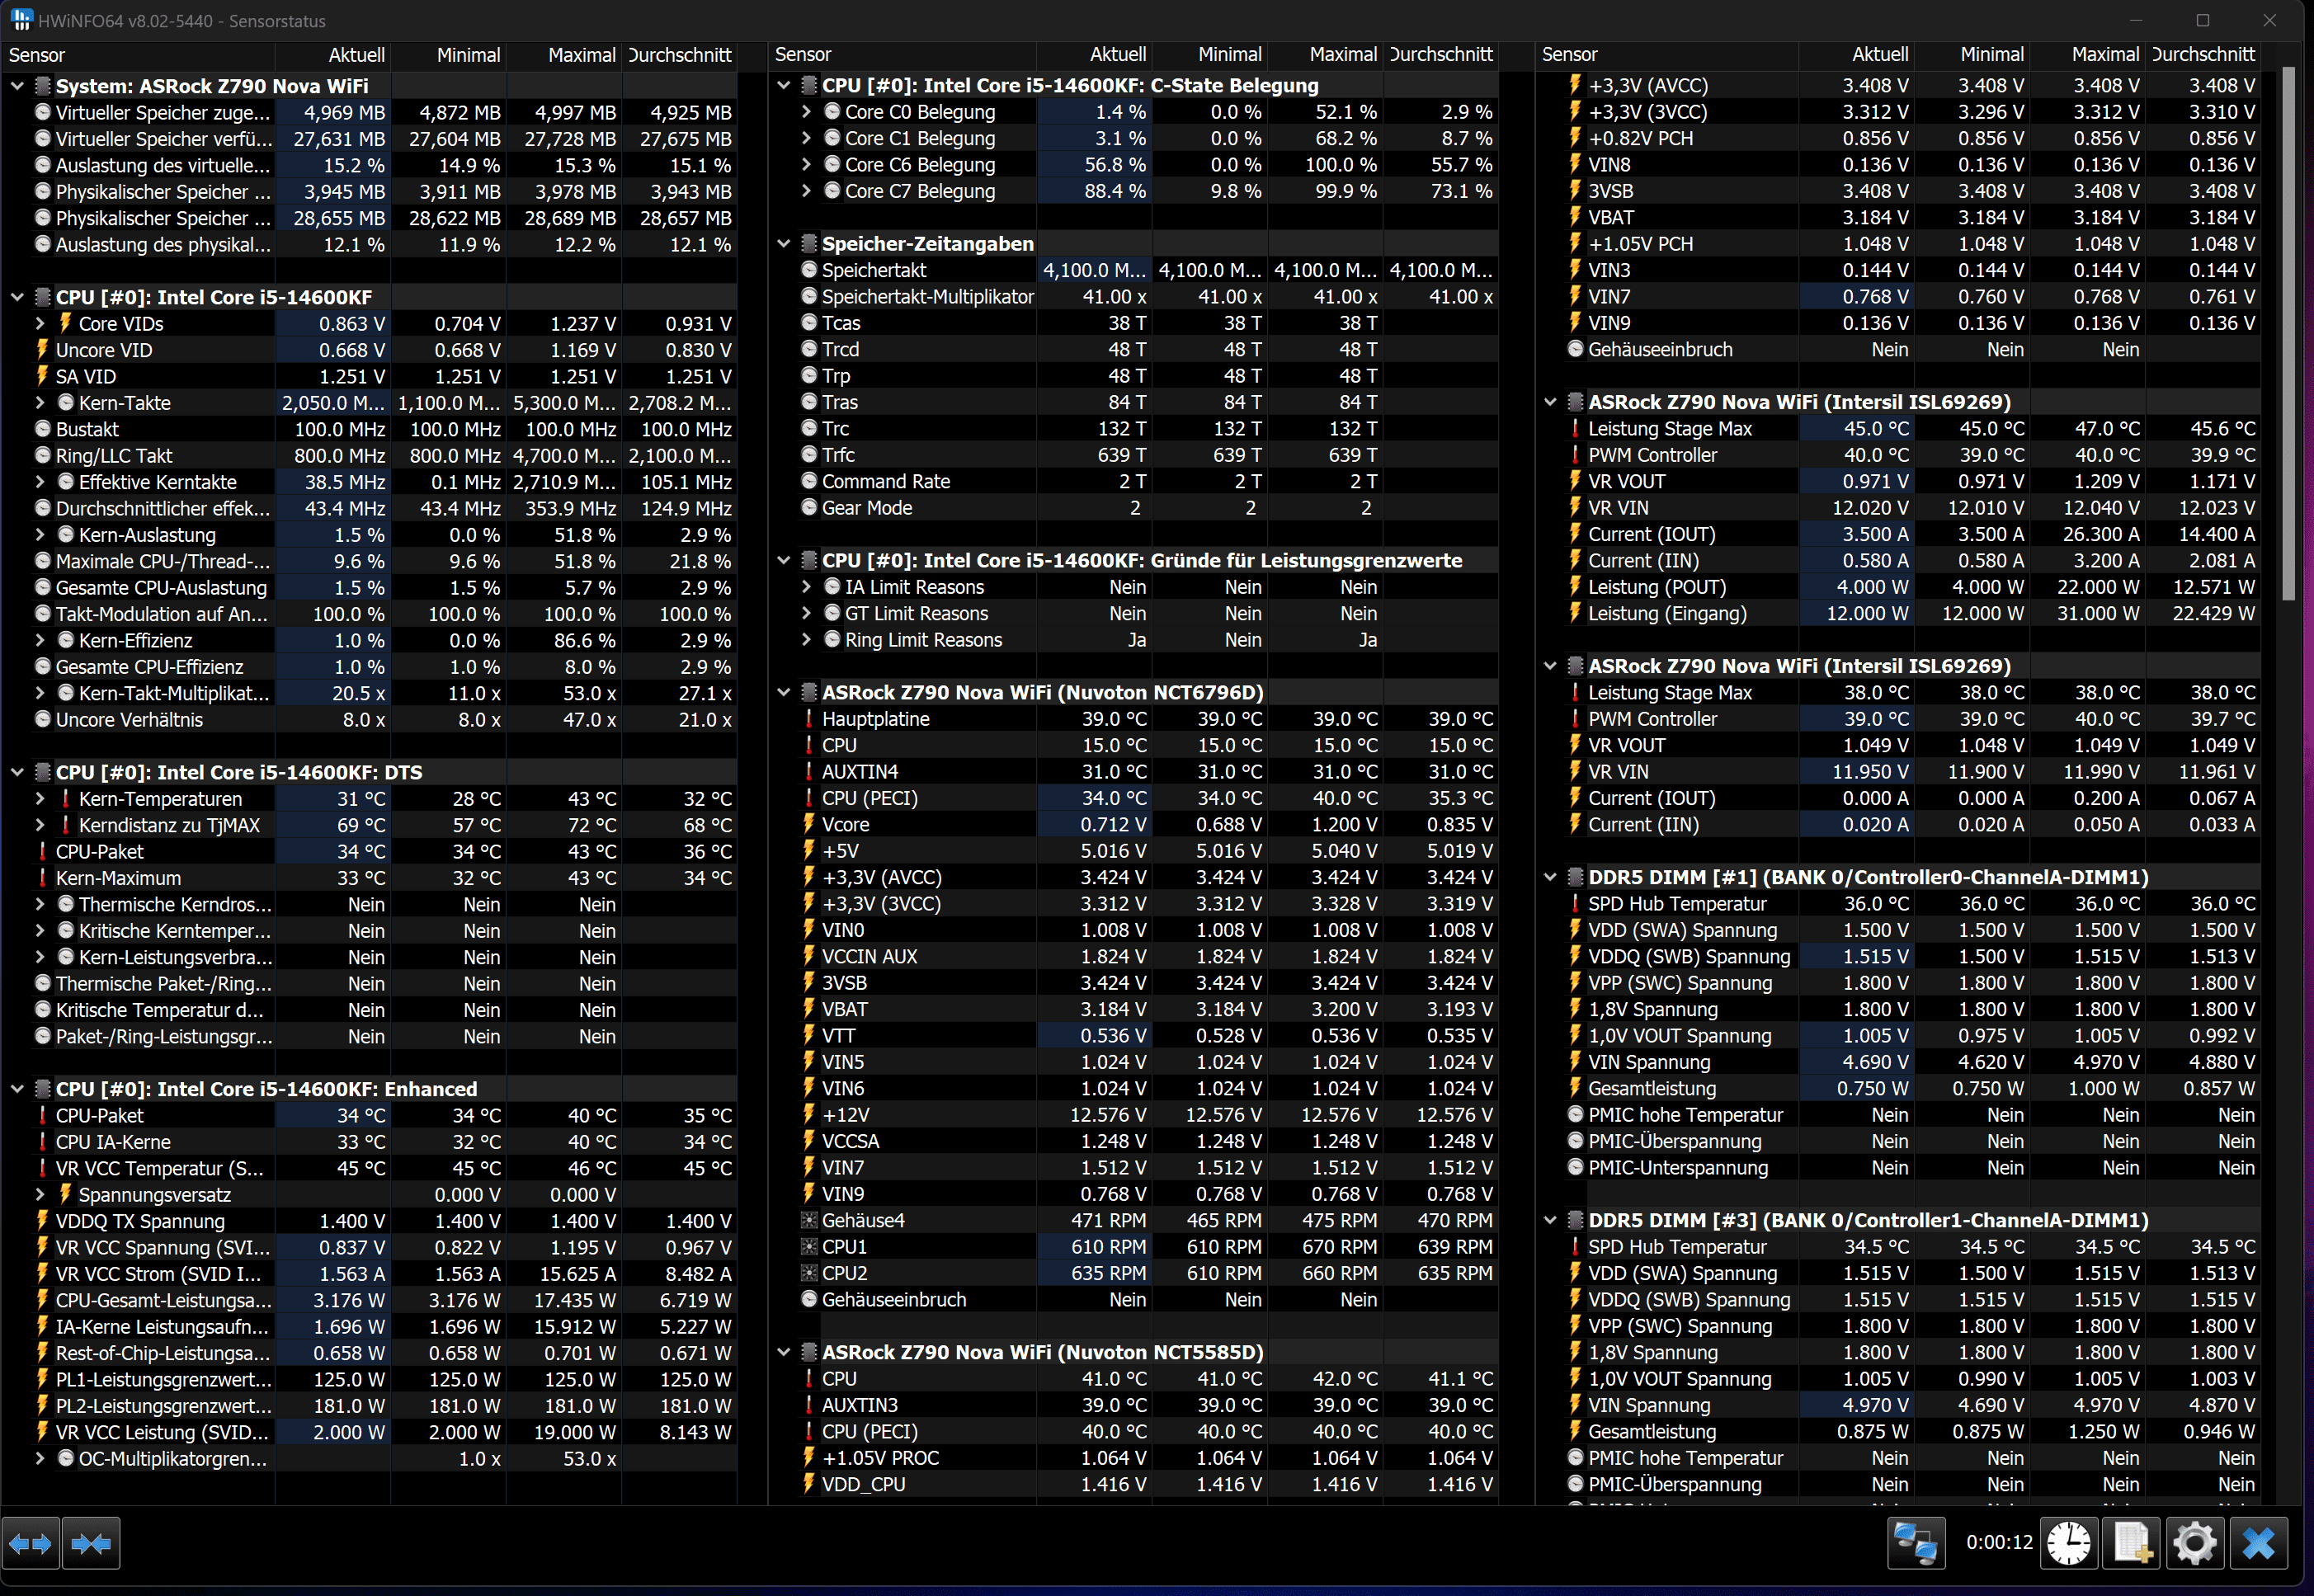Open sensor settings gear icon
This screenshot has width=2314, height=1596.
[2194, 1543]
